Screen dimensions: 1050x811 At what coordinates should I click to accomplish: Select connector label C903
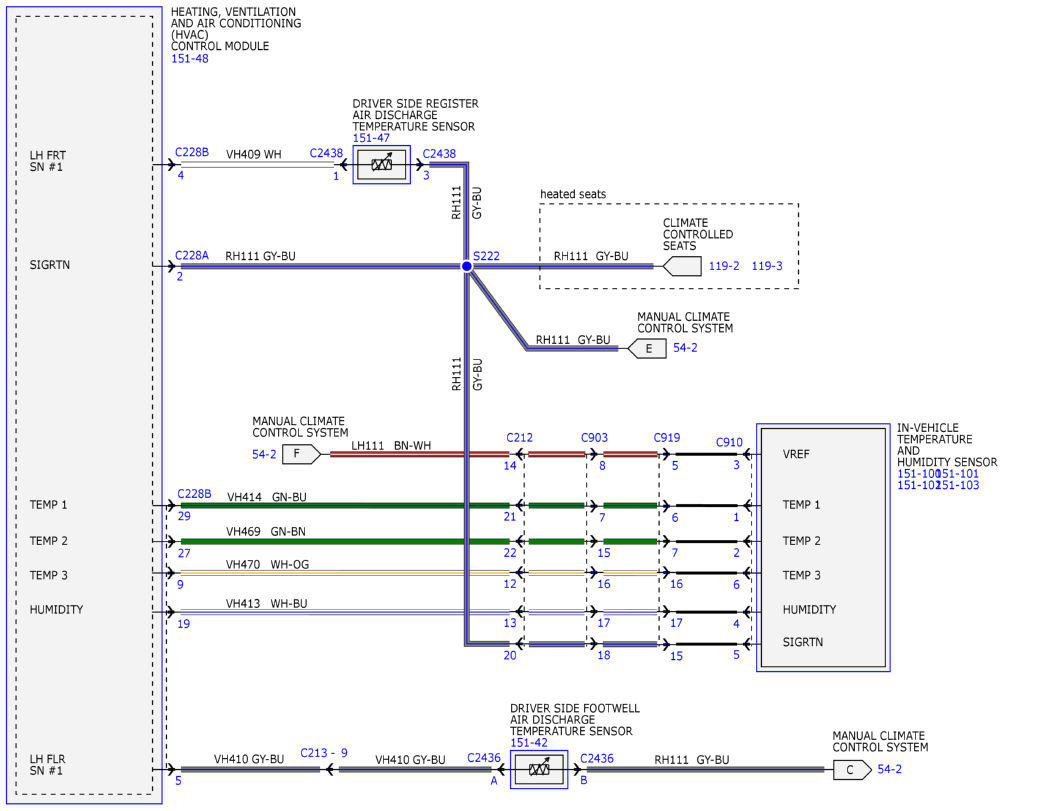click(594, 437)
